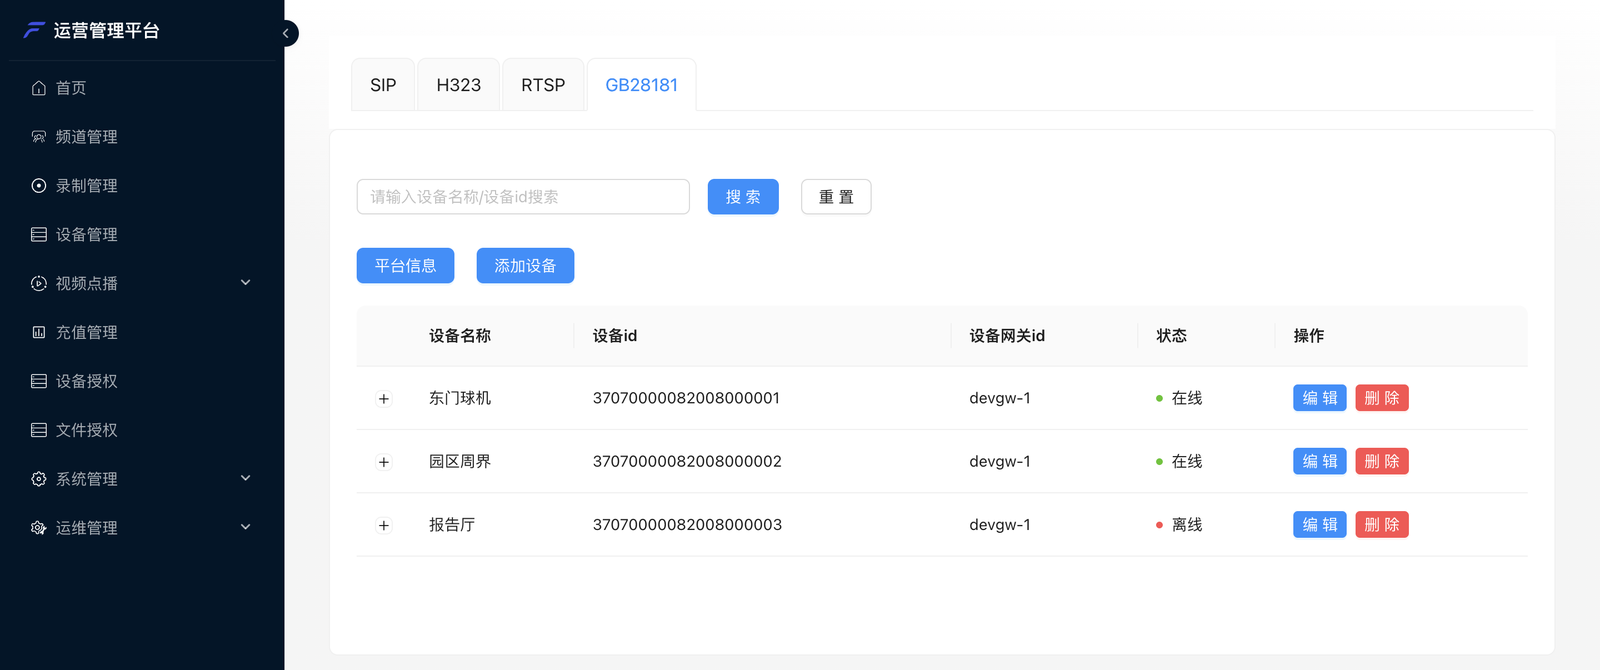Go to 录制管理 page
Screen dimensions: 1600x670
[x=142, y=186]
